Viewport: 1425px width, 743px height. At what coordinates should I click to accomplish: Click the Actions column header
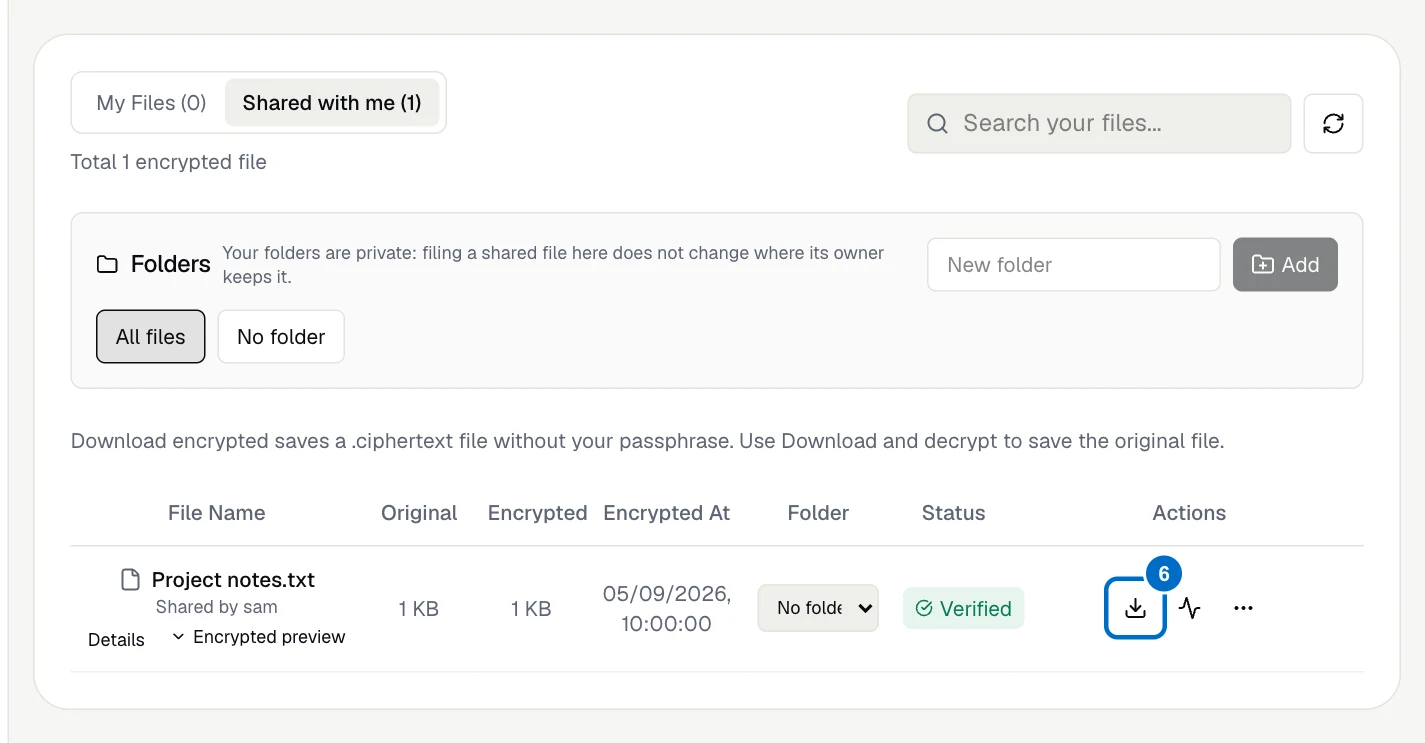pyautogui.click(x=1189, y=513)
